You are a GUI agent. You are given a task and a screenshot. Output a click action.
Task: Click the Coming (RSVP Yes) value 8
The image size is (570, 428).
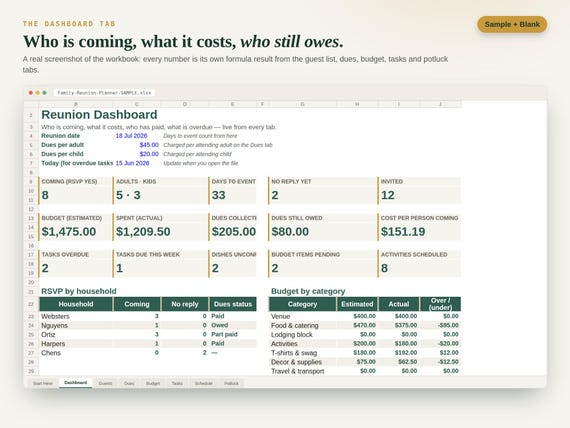coord(45,195)
